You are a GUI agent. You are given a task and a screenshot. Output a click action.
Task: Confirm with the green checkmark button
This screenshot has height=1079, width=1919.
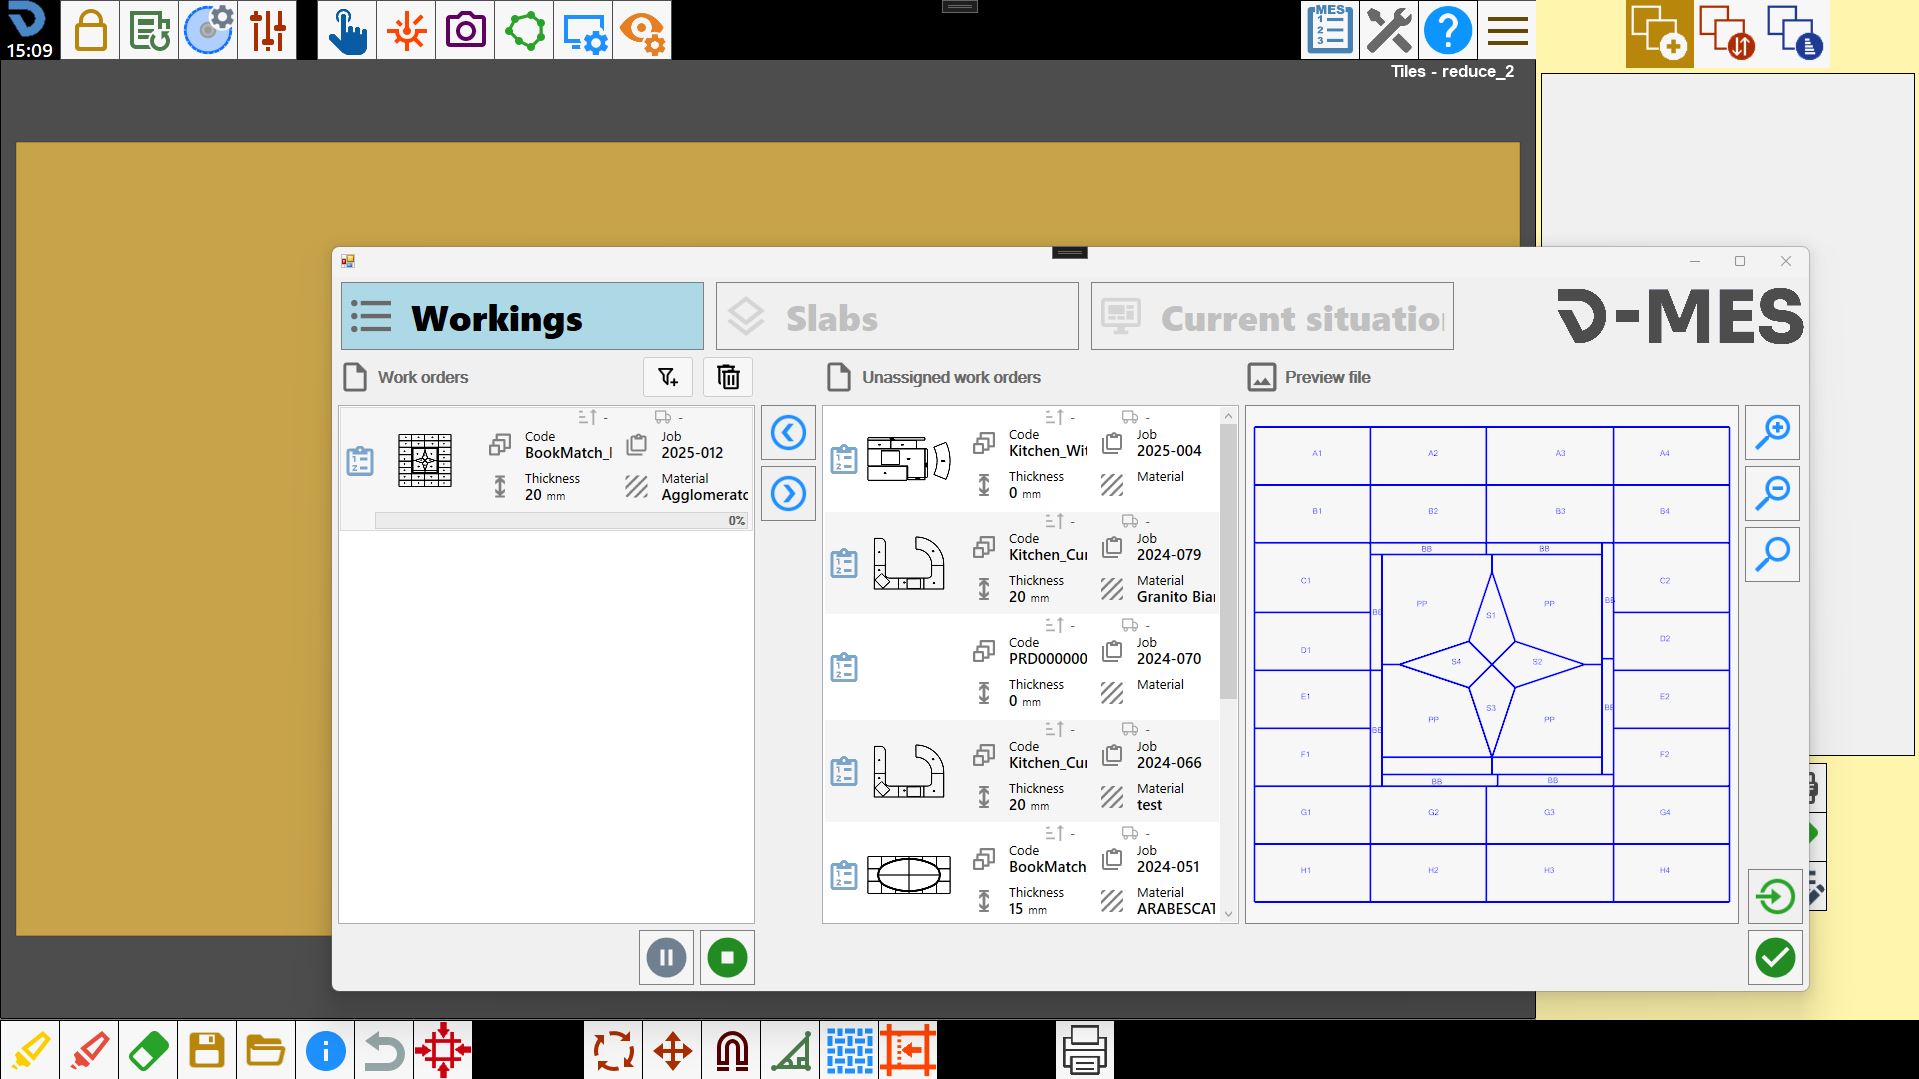(x=1775, y=958)
